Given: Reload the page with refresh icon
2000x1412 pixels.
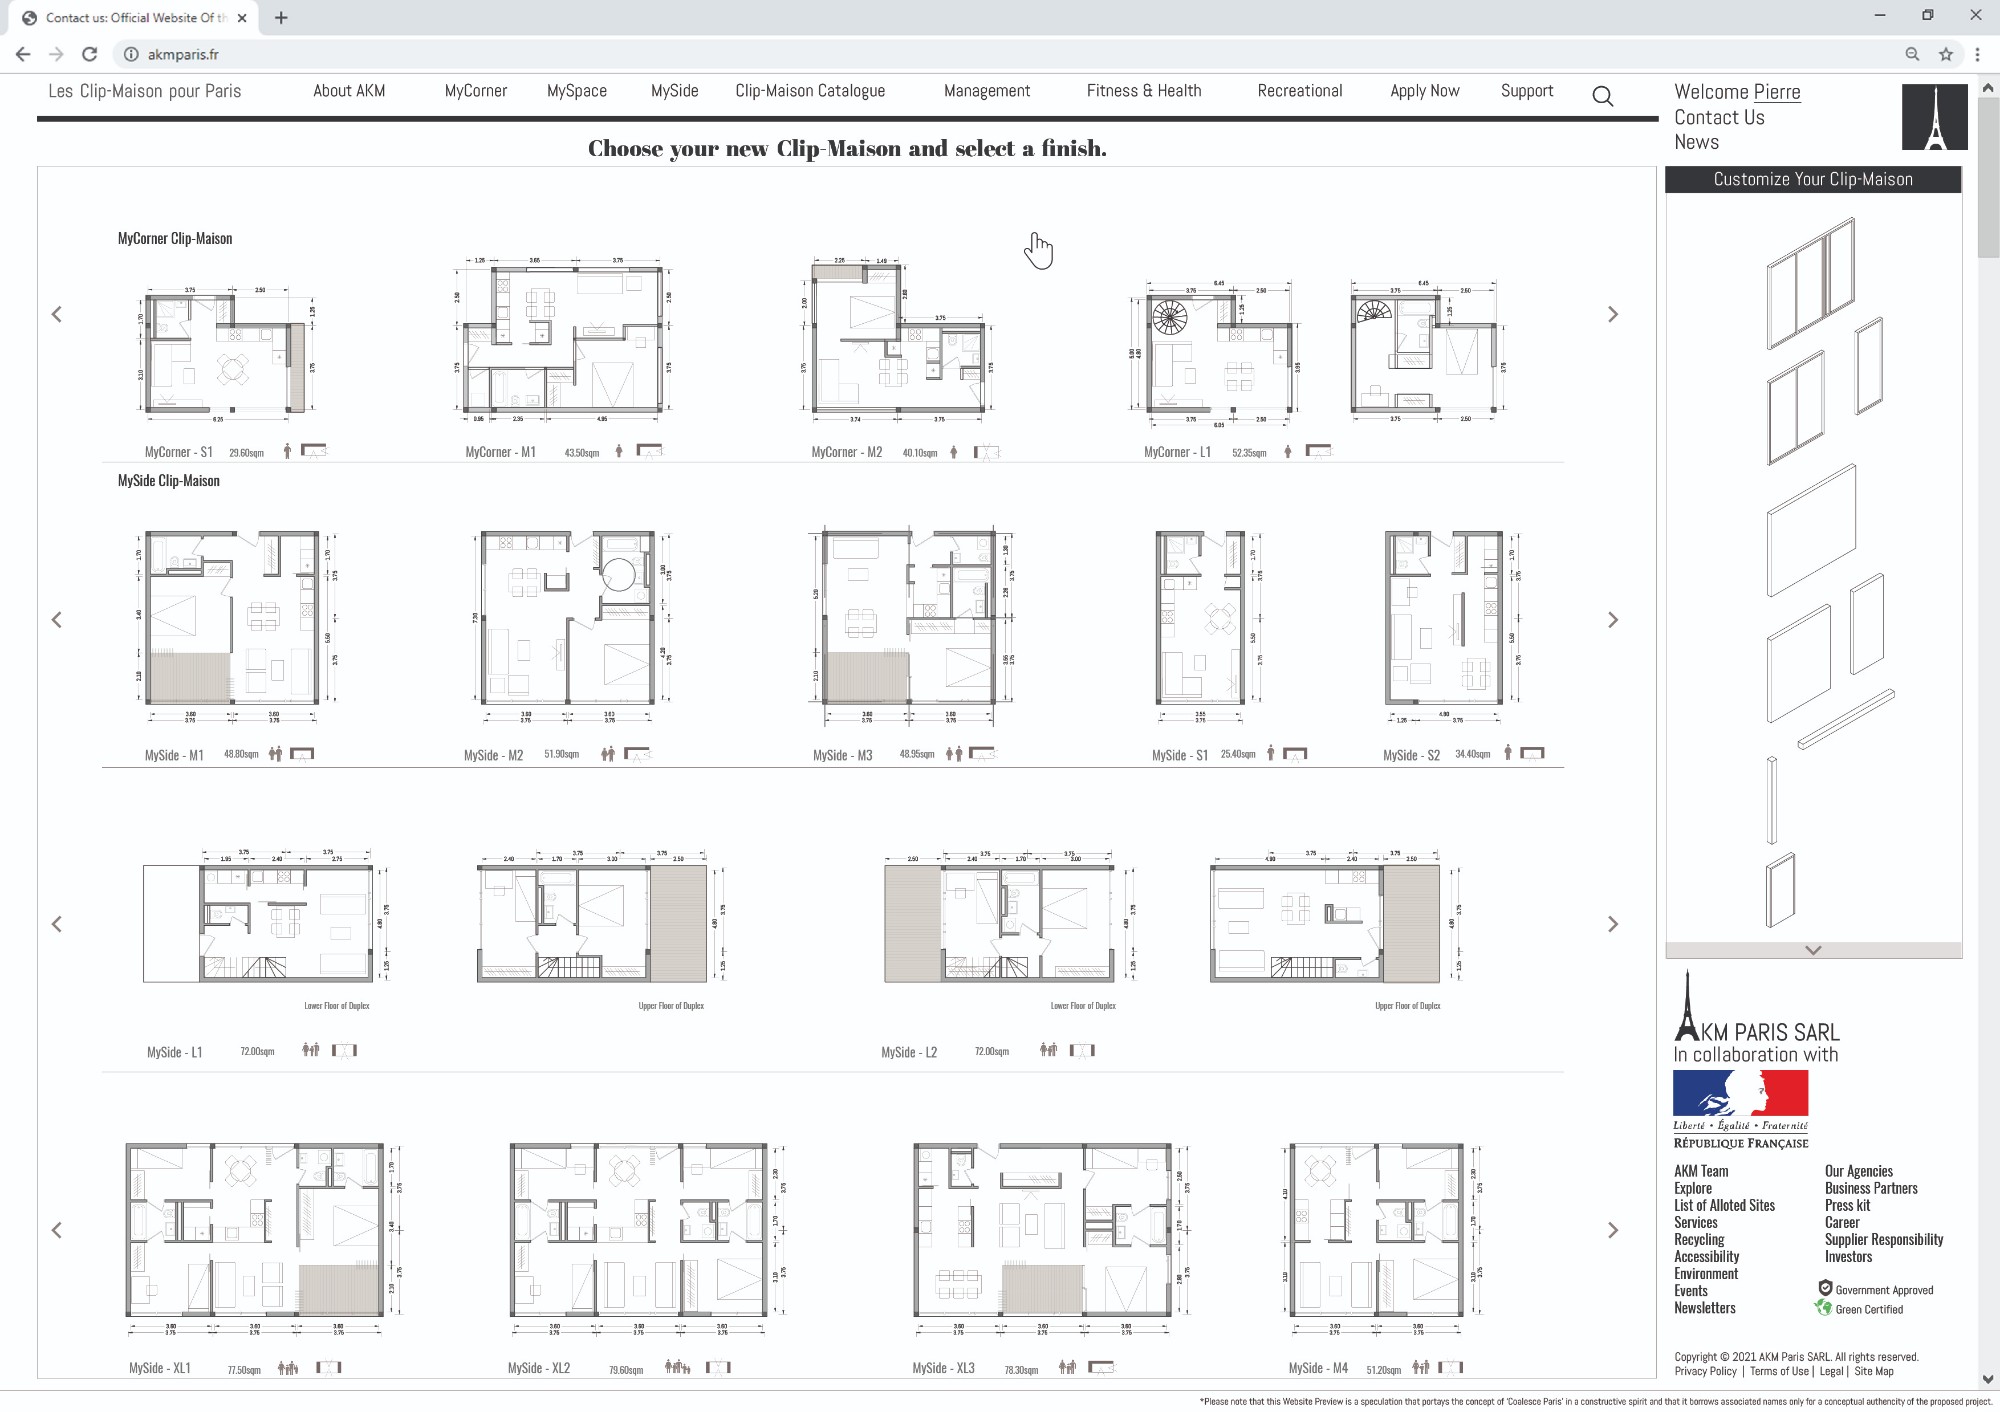Looking at the screenshot, I should [x=90, y=55].
